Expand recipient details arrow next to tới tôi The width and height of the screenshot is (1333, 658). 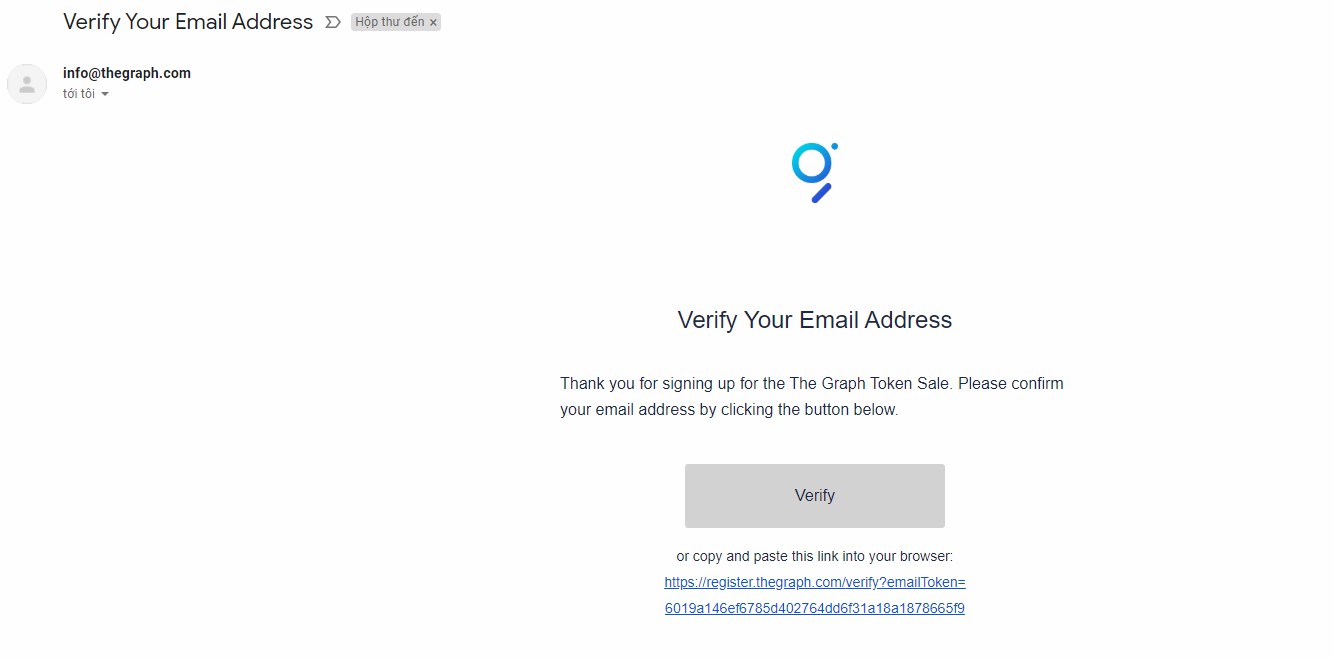tap(105, 94)
